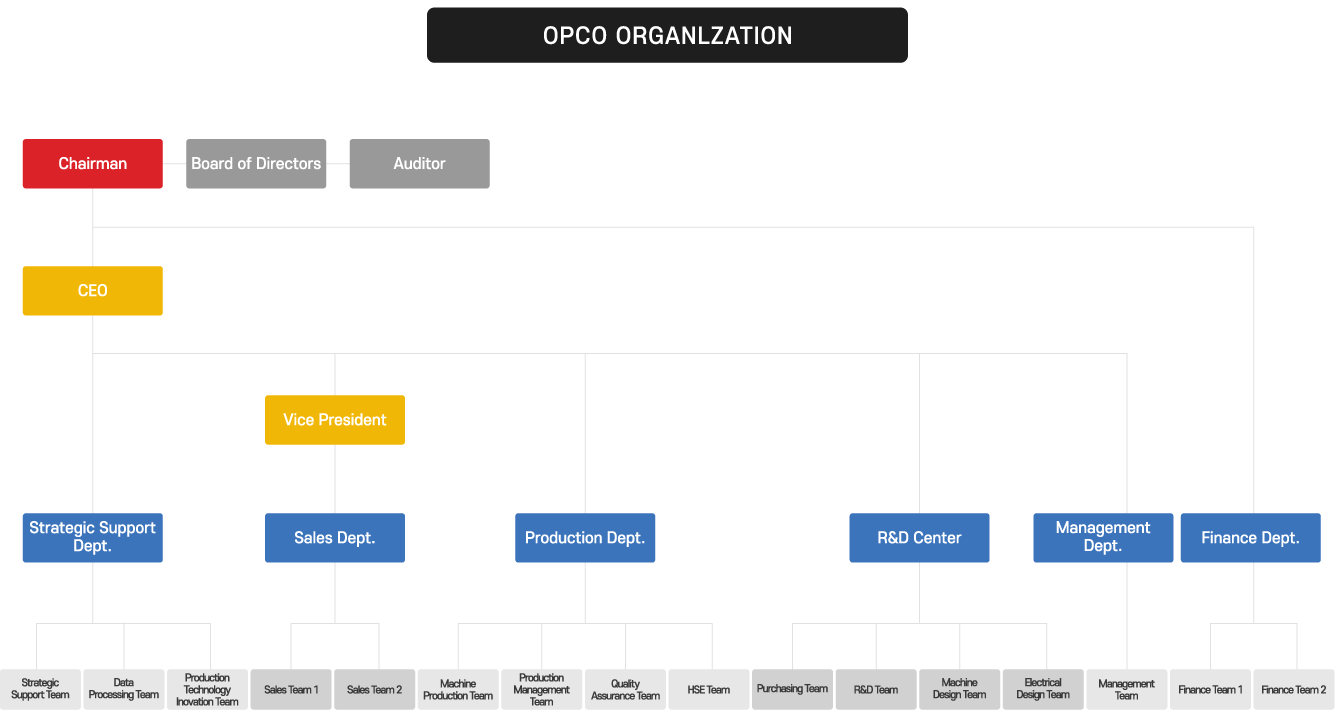This screenshot has width=1335, height=721.
Task: Click the Sales Team 1 node
Action: (290, 689)
